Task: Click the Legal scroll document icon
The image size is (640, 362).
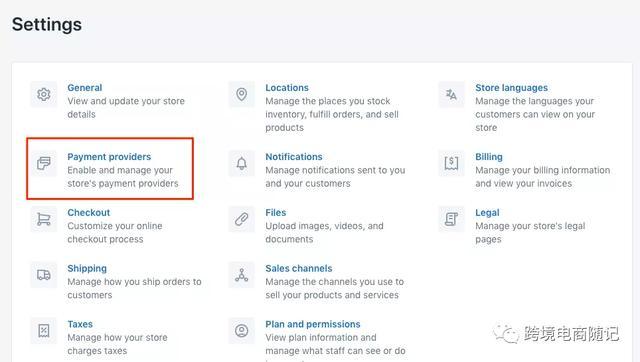Action: click(x=451, y=219)
